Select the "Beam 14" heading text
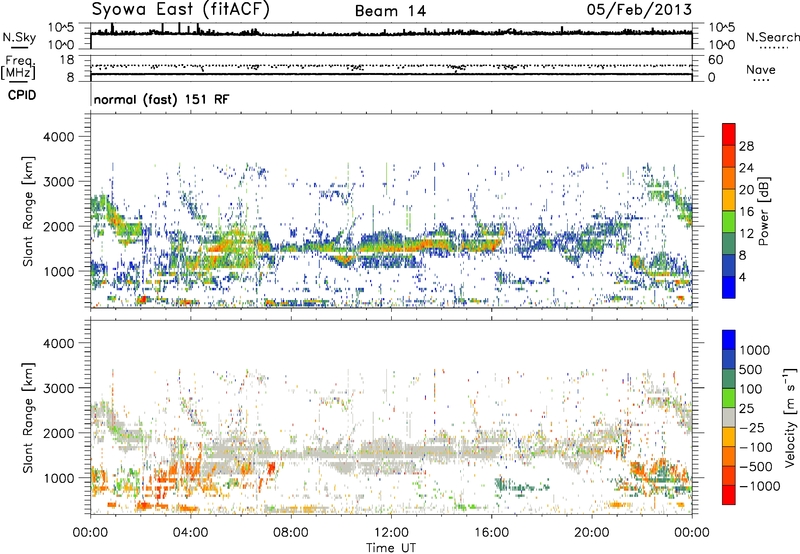 click(390, 11)
